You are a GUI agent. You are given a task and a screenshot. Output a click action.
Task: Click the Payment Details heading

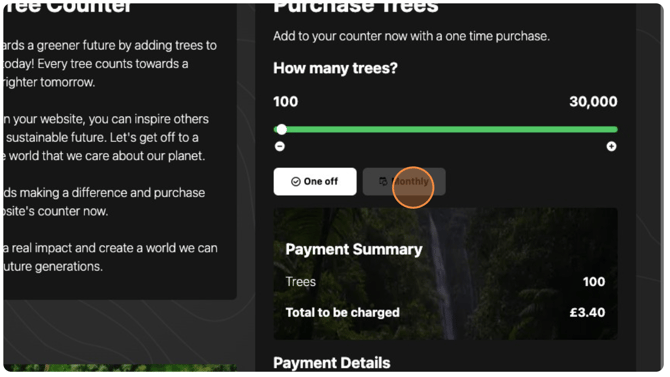[332, 363]
